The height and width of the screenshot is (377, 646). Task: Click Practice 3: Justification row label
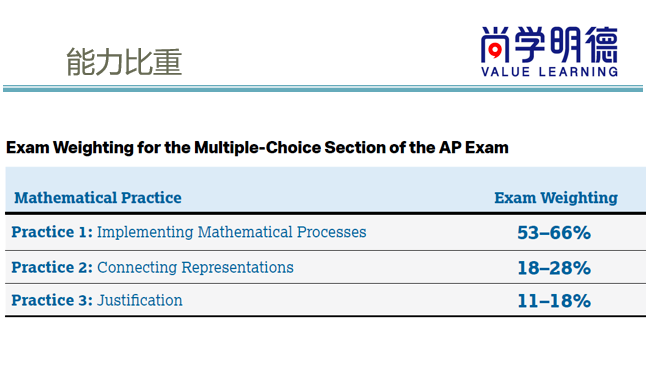97,300
